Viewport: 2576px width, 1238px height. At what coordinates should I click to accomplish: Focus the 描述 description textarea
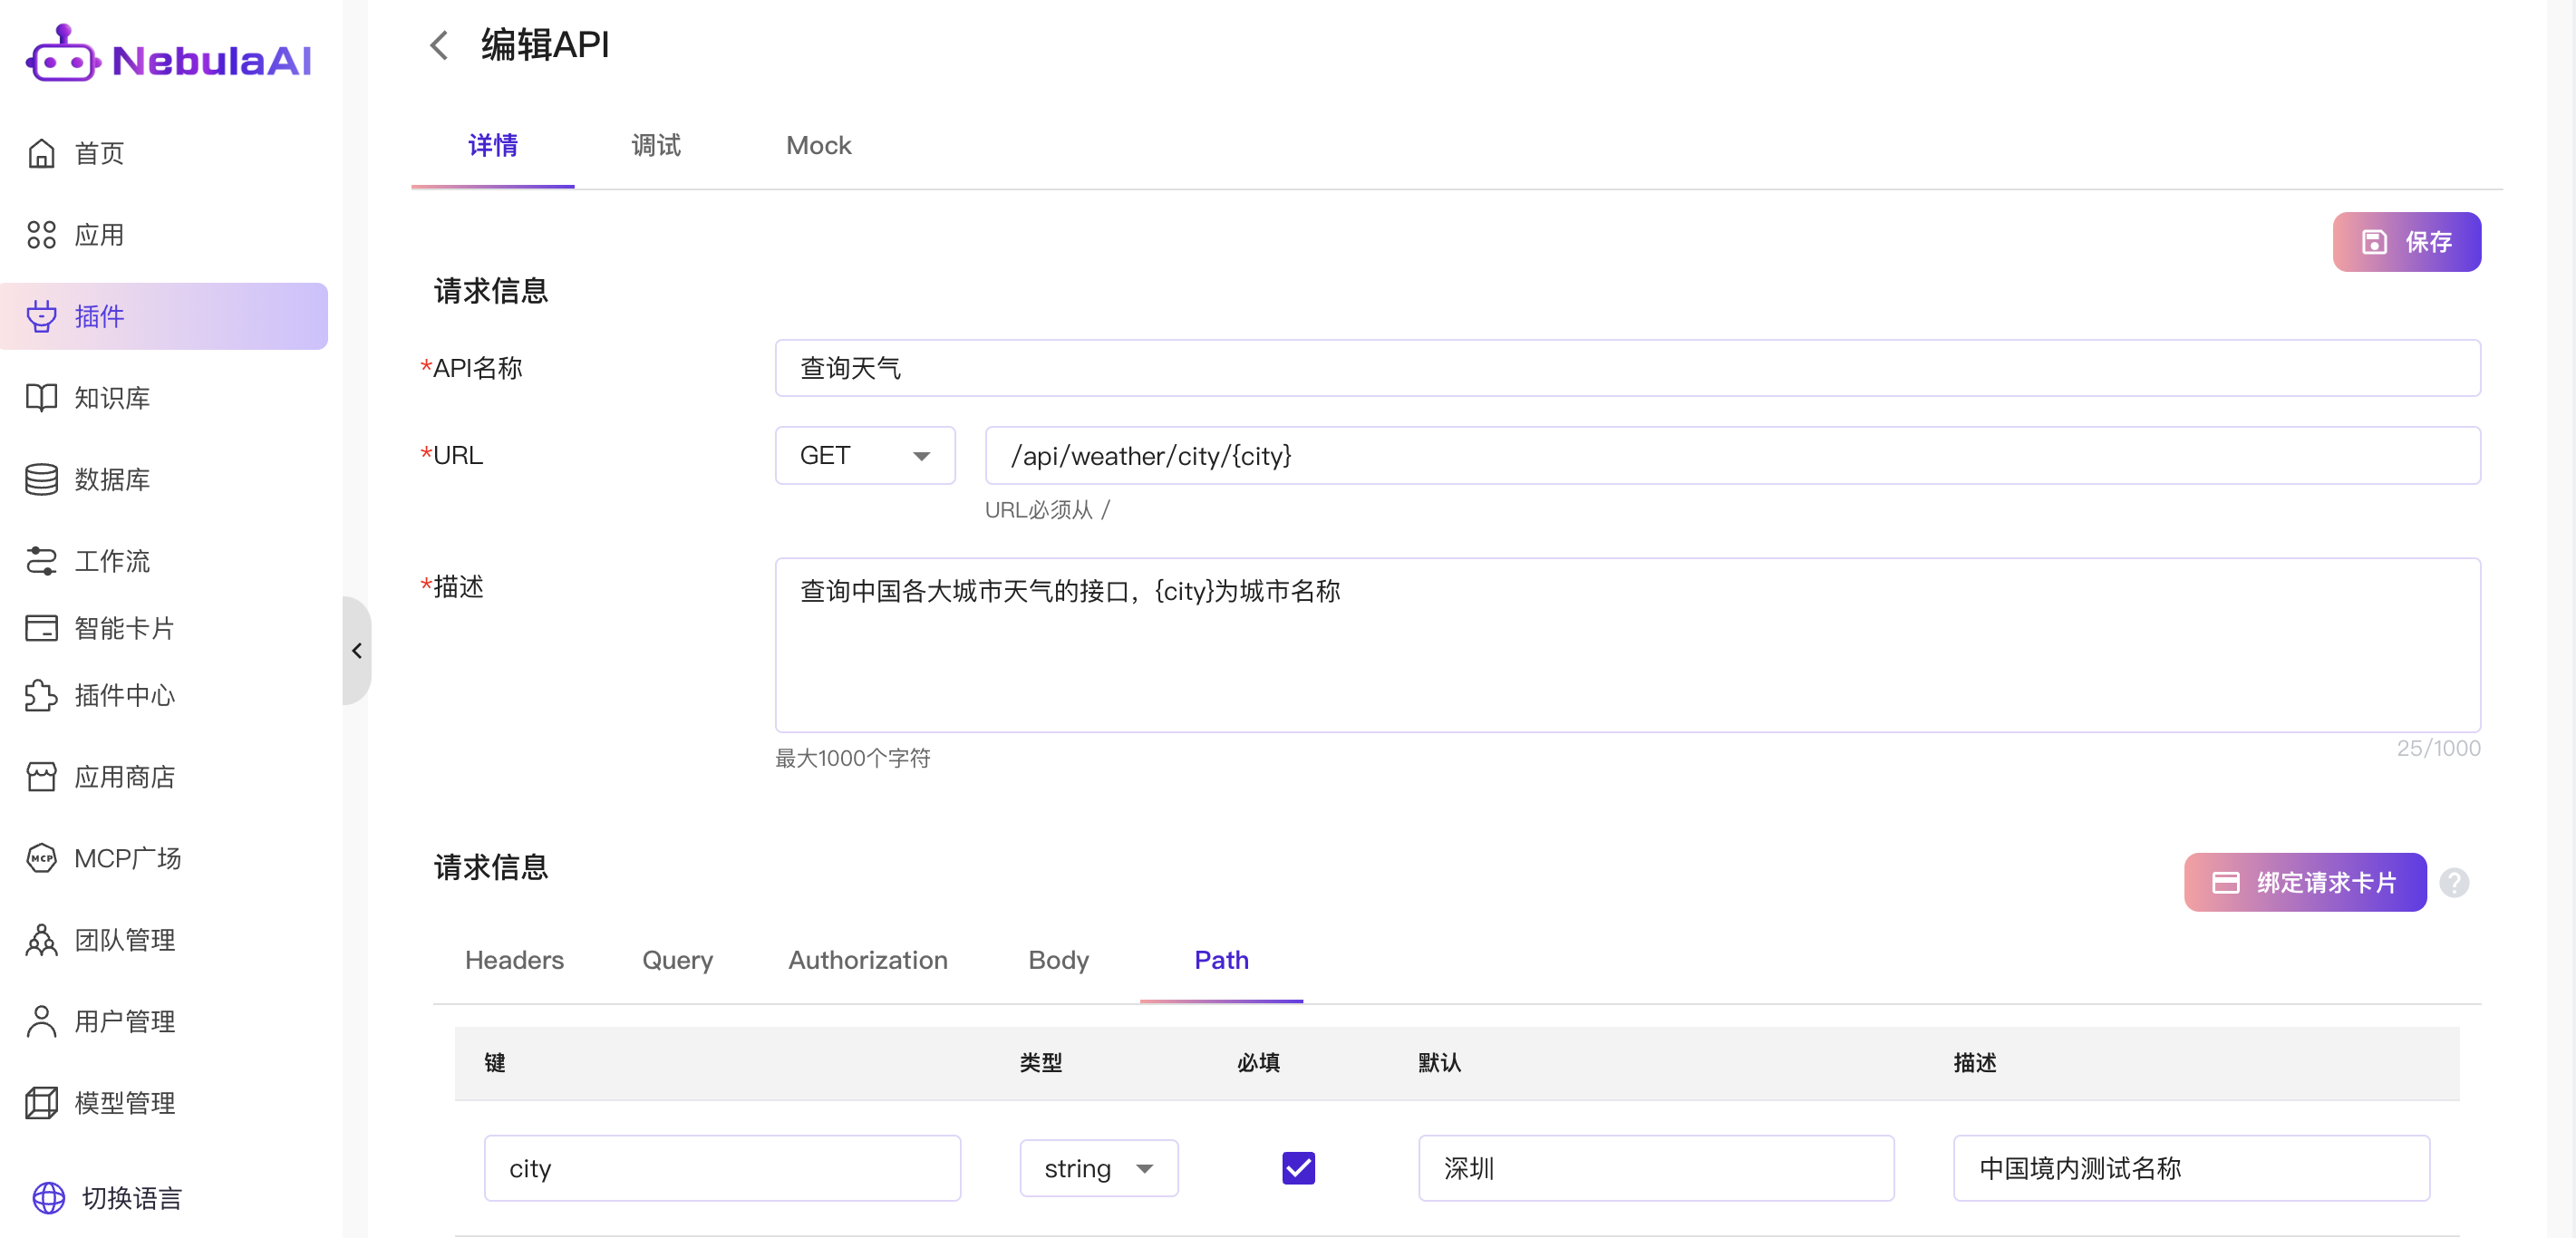click(1628, 645)
